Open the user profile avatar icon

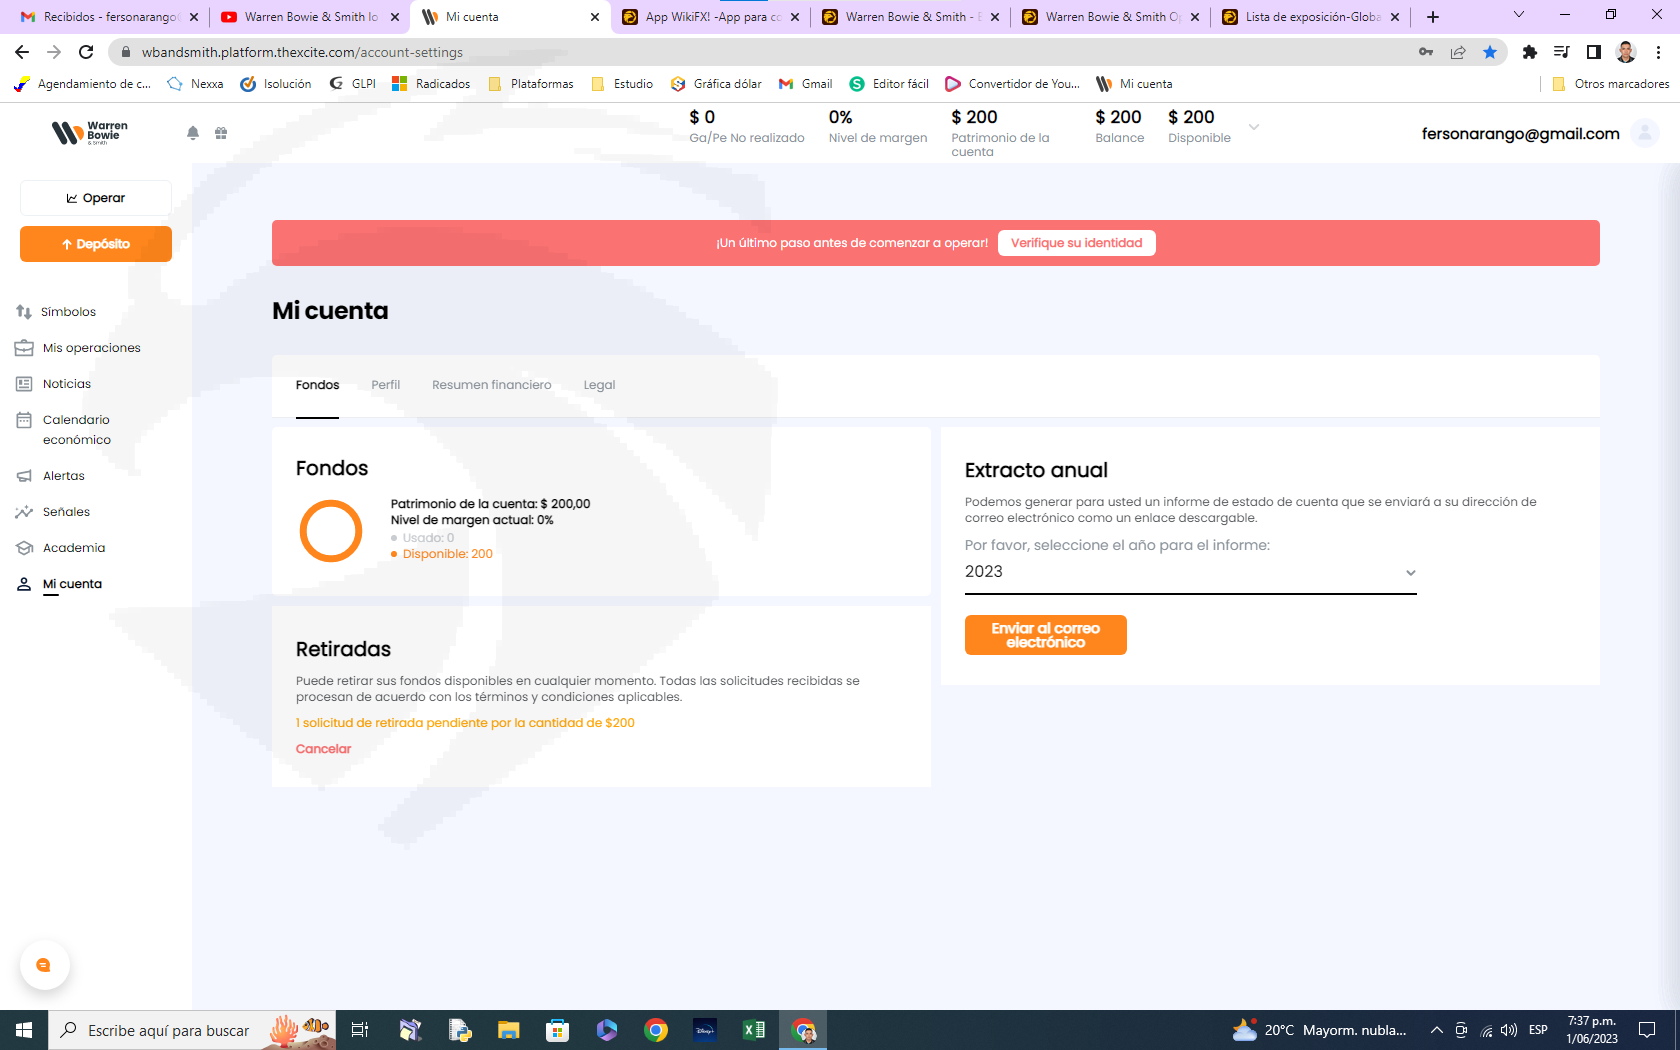point(1644,132)
